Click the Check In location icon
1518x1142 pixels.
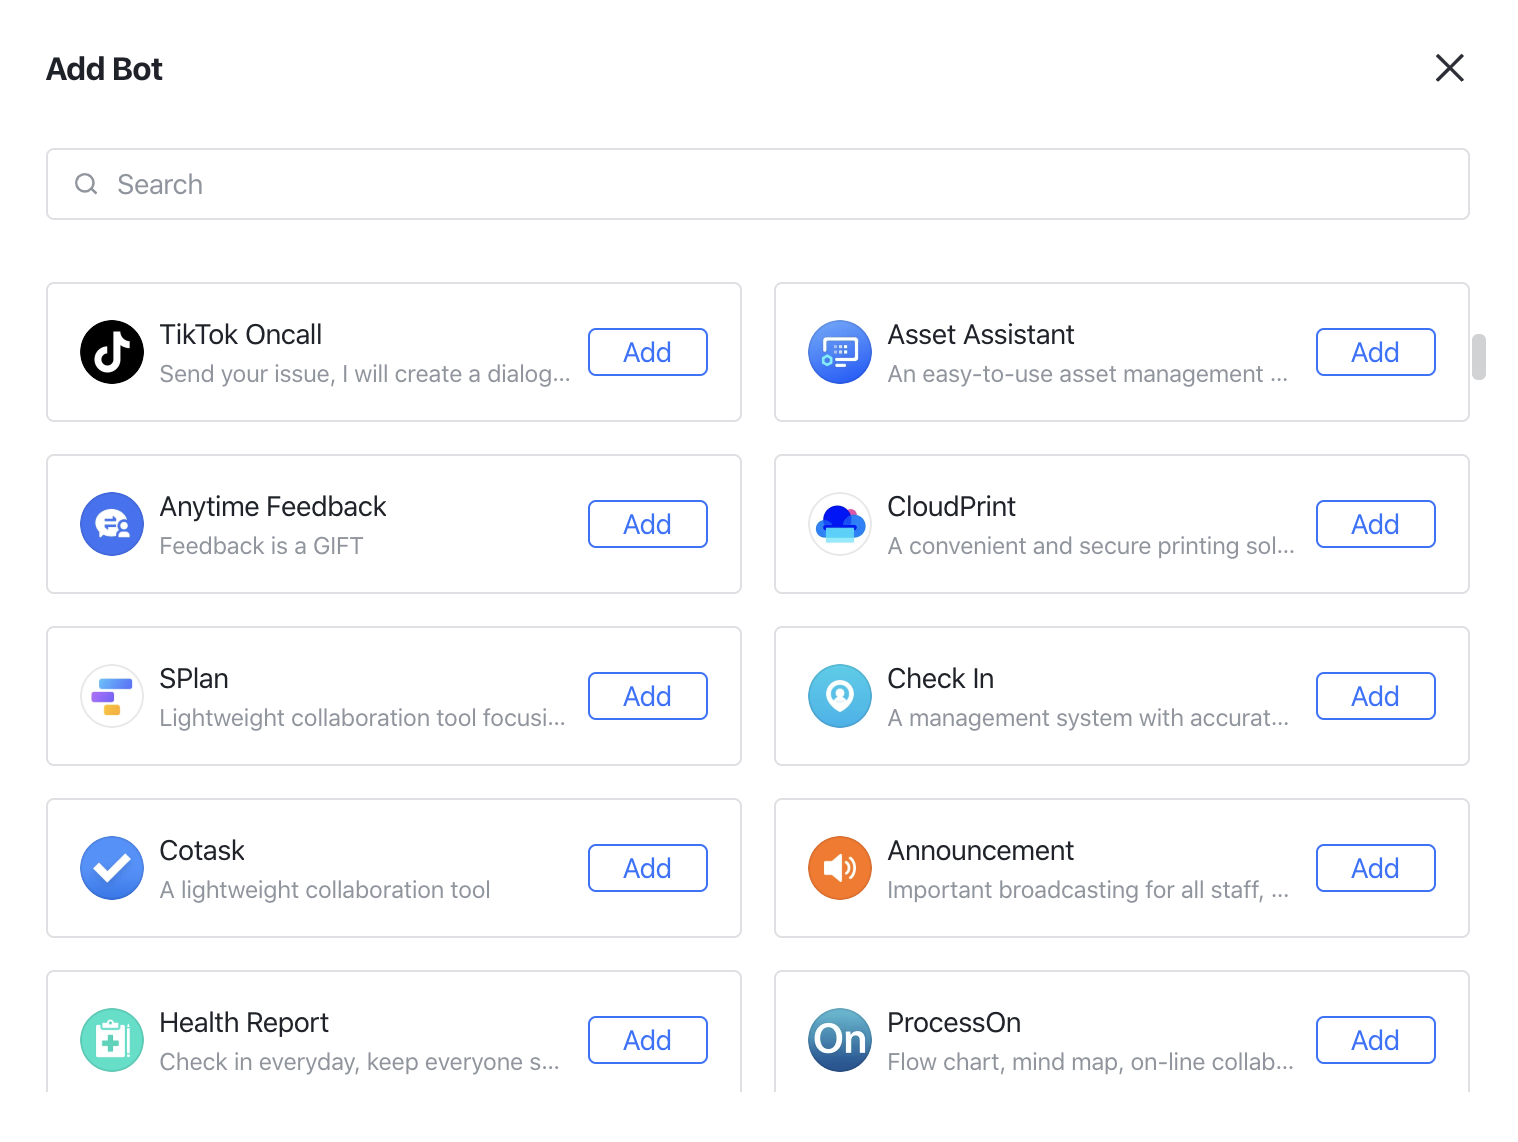840,696
